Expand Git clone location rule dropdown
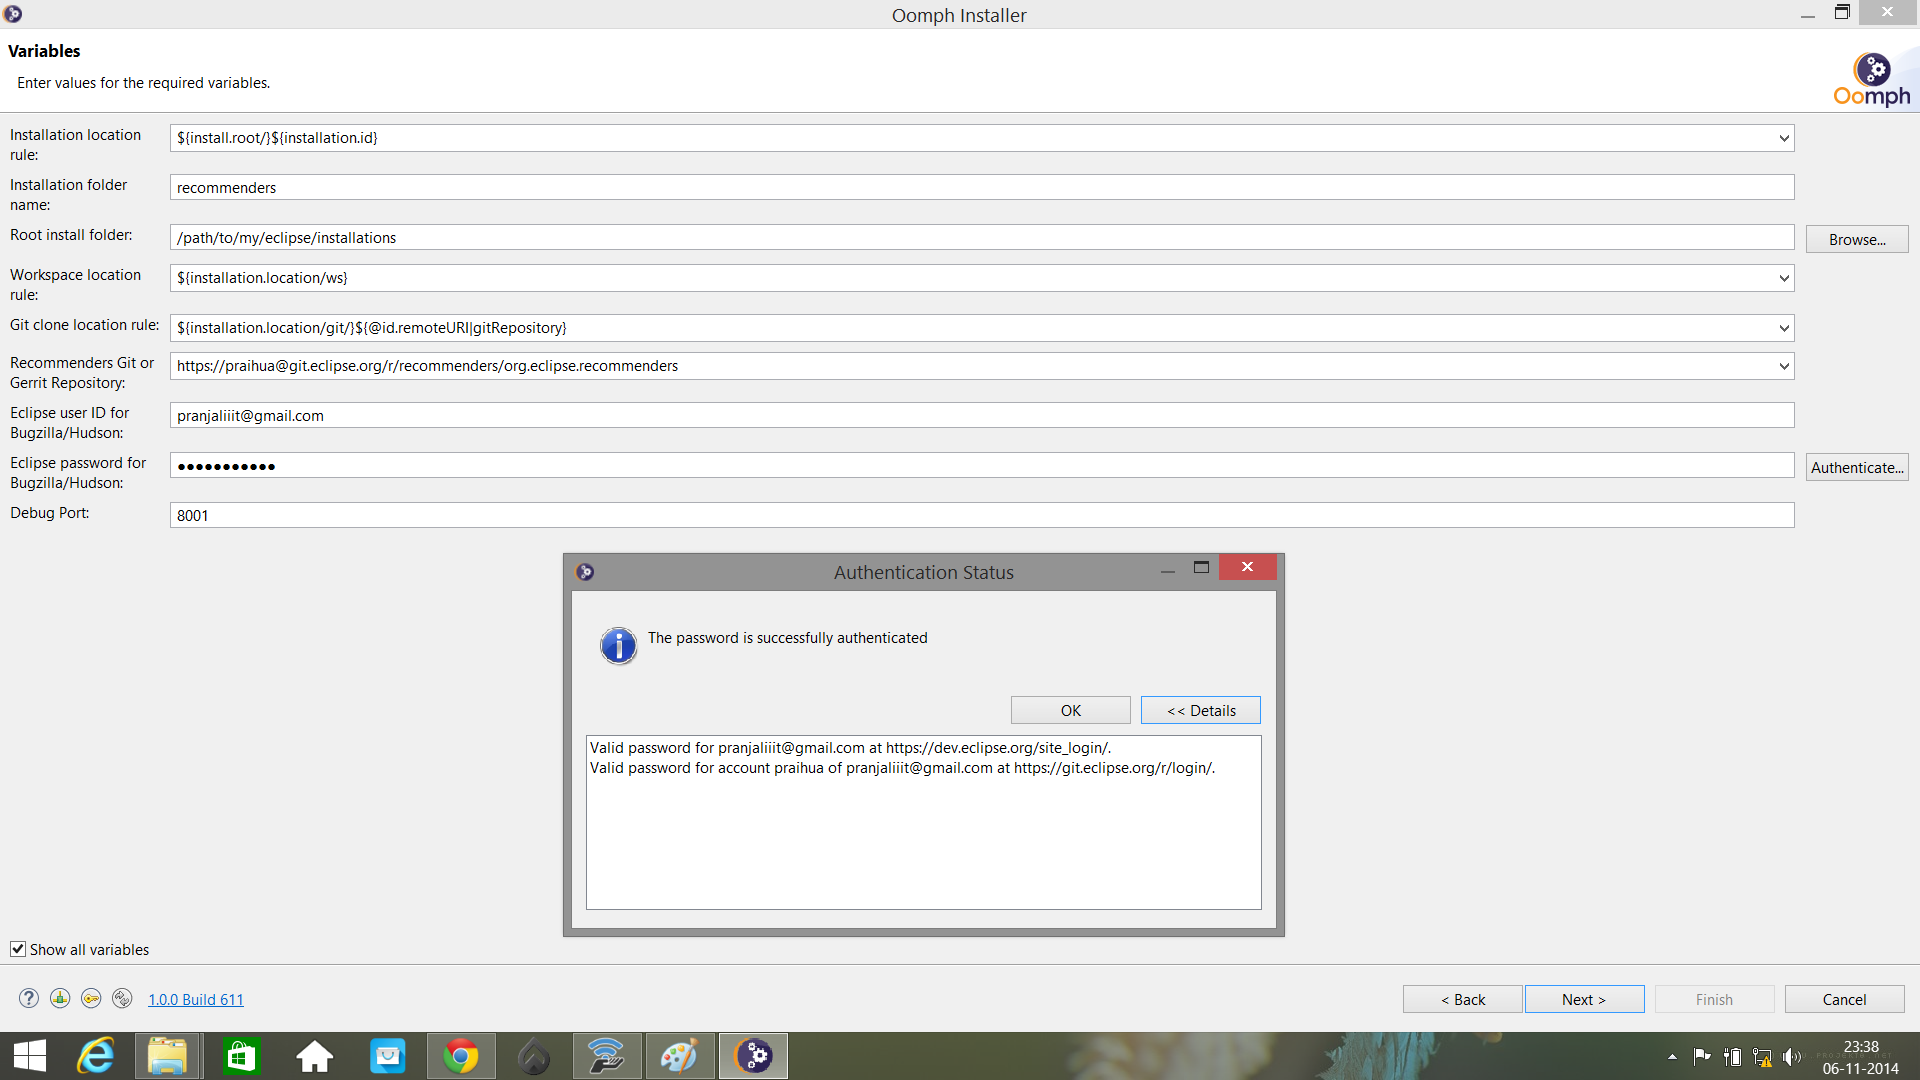Viewport: 1920px width, 1080px height. click(x=1783, y=328)
